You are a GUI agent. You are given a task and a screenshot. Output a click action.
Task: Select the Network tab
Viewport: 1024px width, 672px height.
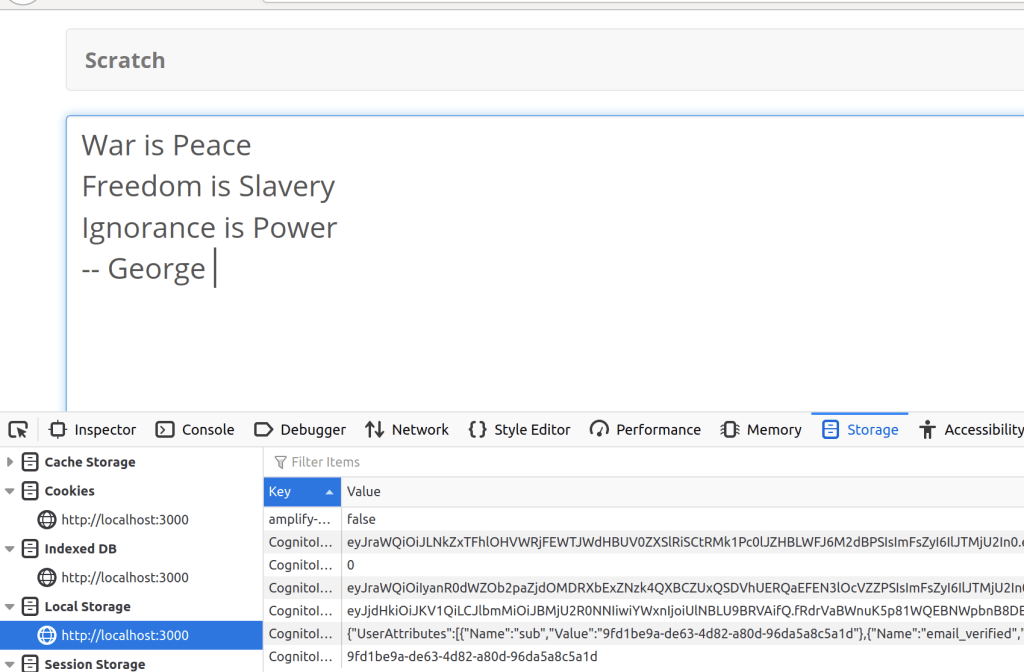click(x=407, y=430)
